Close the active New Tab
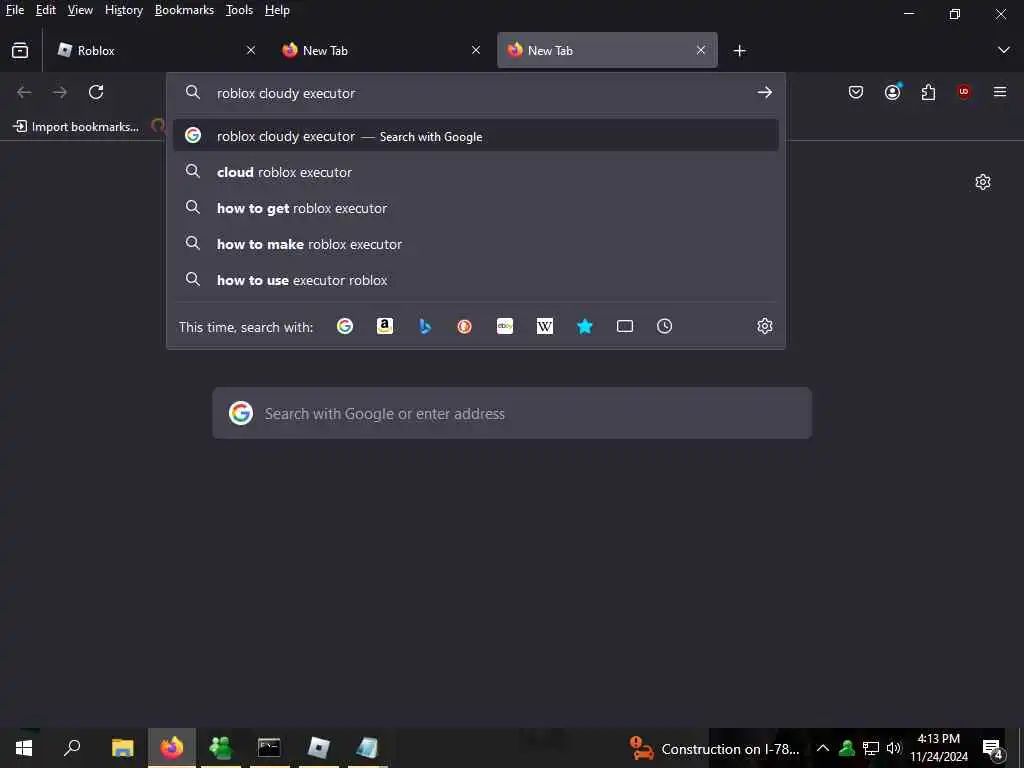Viewport: 1024px width, 768px height. click(701, 50)
